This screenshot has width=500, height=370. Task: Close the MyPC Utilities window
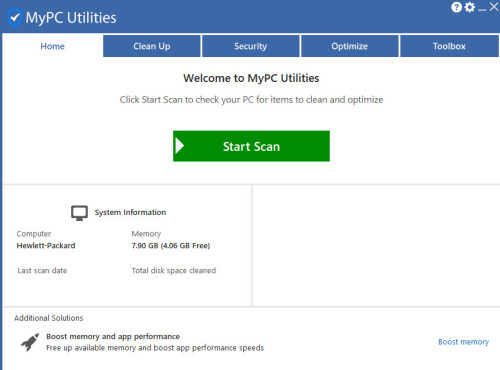(494, 7)
